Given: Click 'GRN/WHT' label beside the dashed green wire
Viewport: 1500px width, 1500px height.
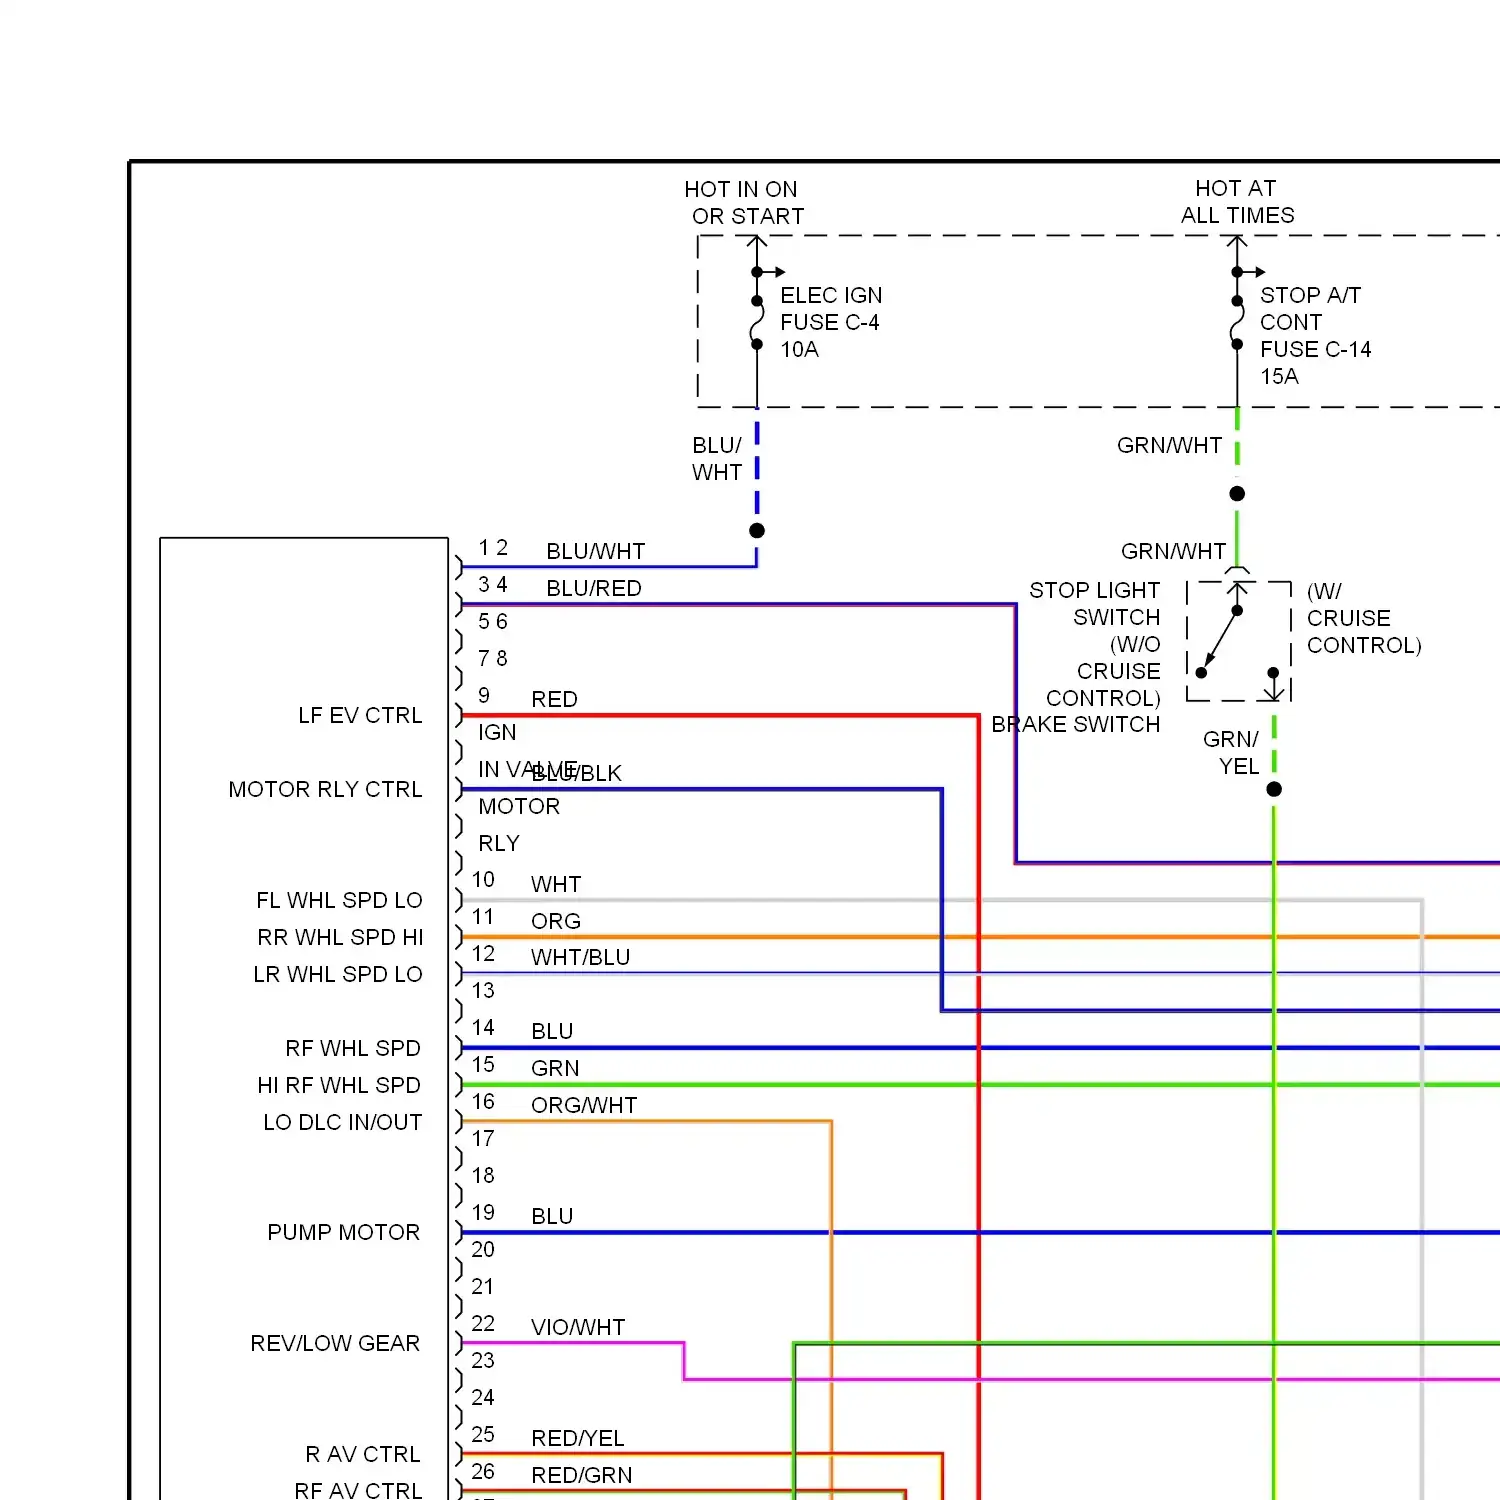Looking at the screenshot, I should click(1169, 446).
